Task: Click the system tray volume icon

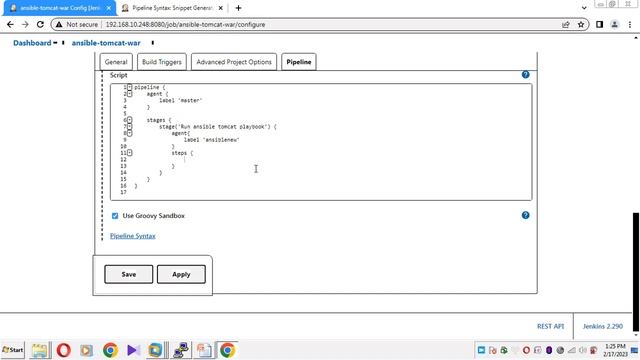Action: (582, 350)
